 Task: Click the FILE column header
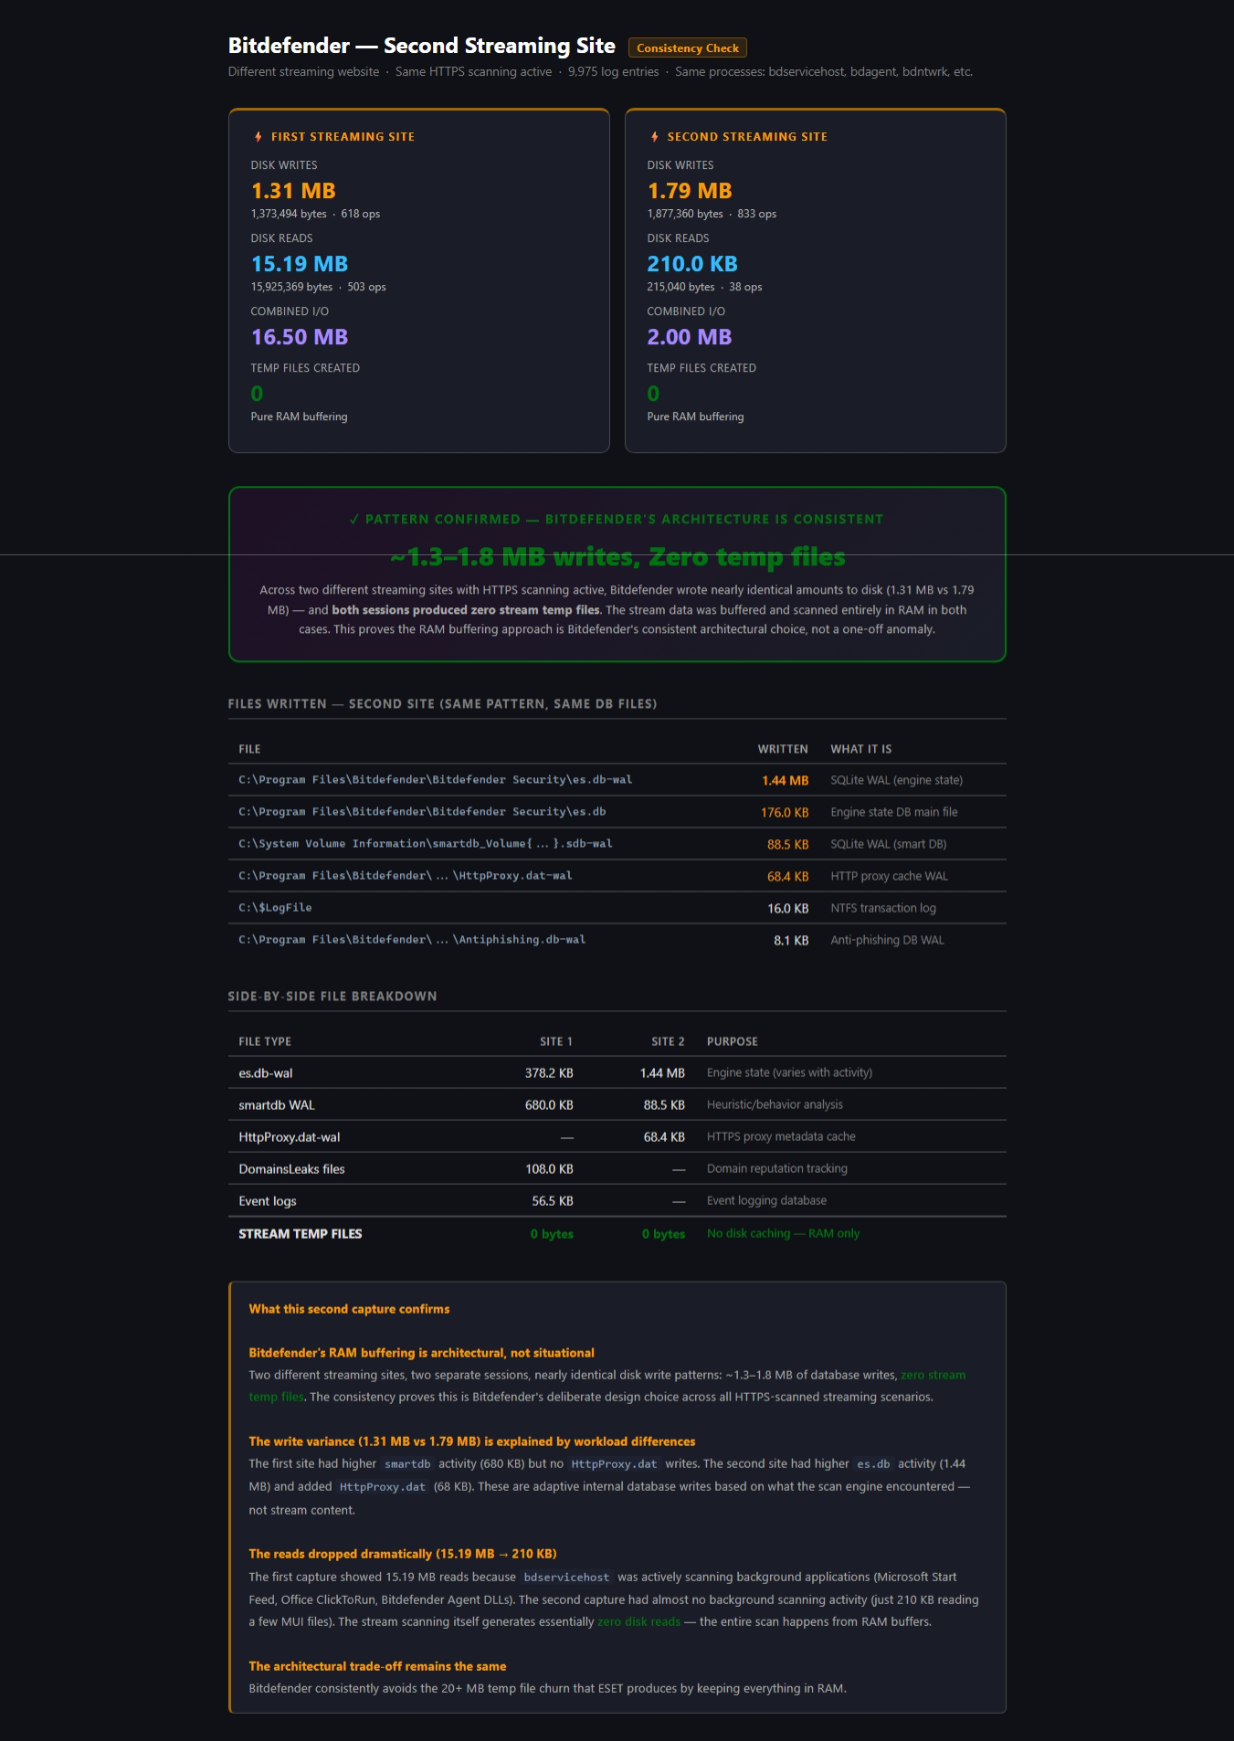249,749
